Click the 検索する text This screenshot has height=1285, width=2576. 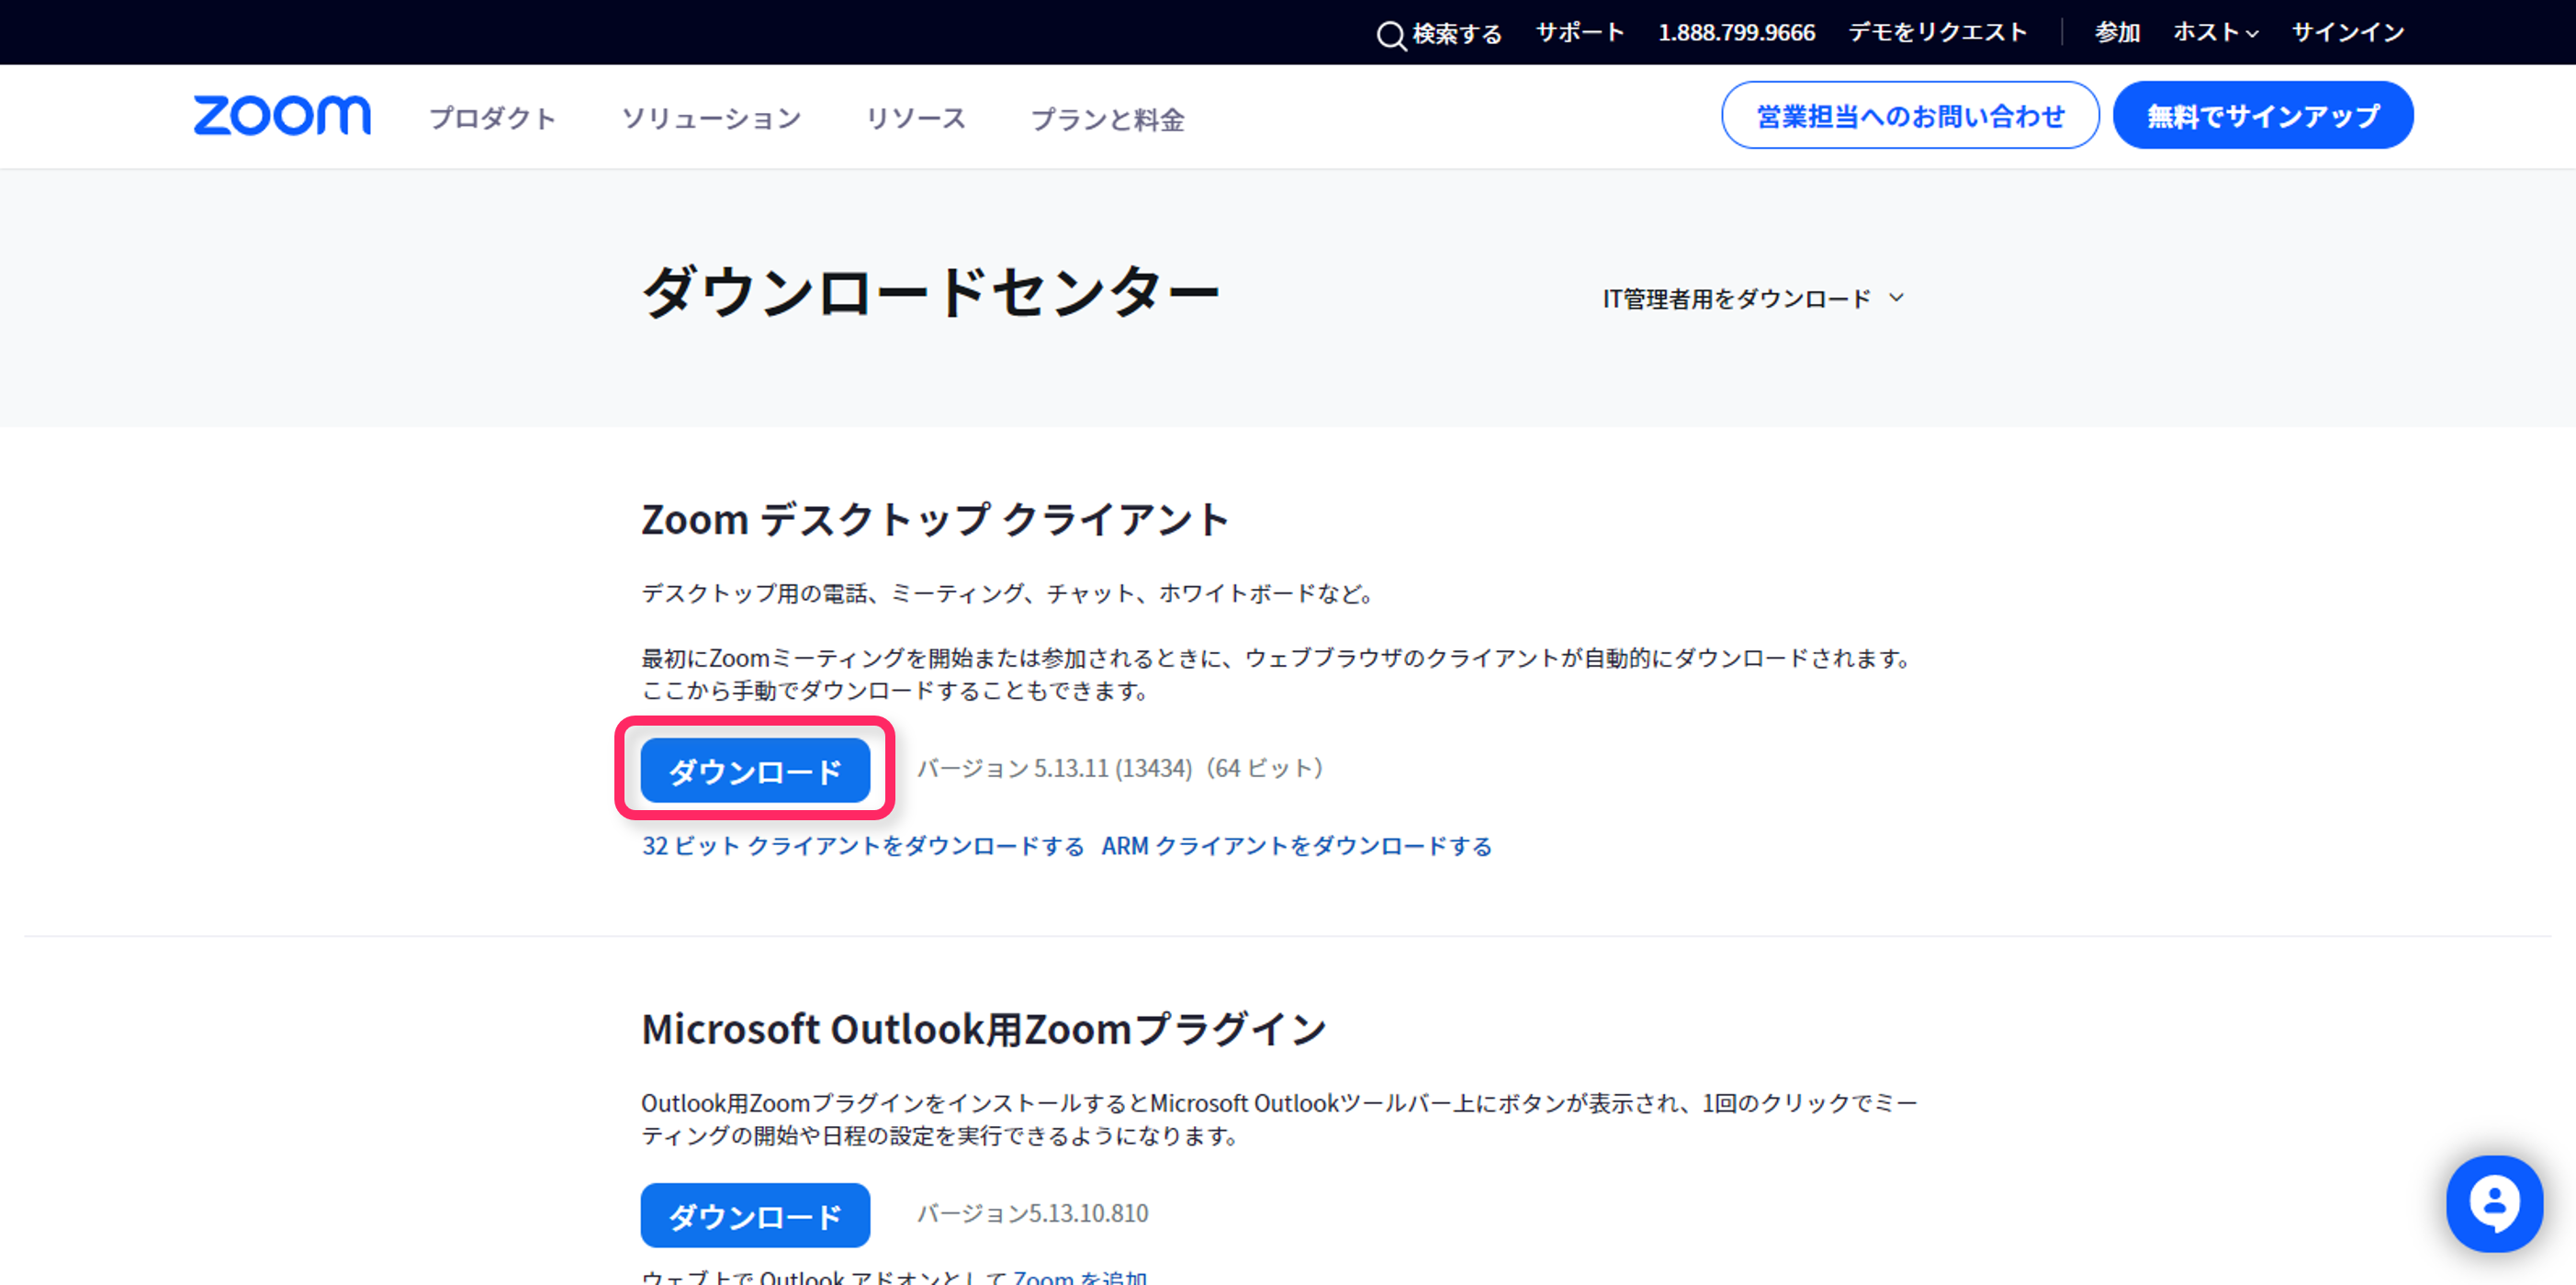(1457, 34)
